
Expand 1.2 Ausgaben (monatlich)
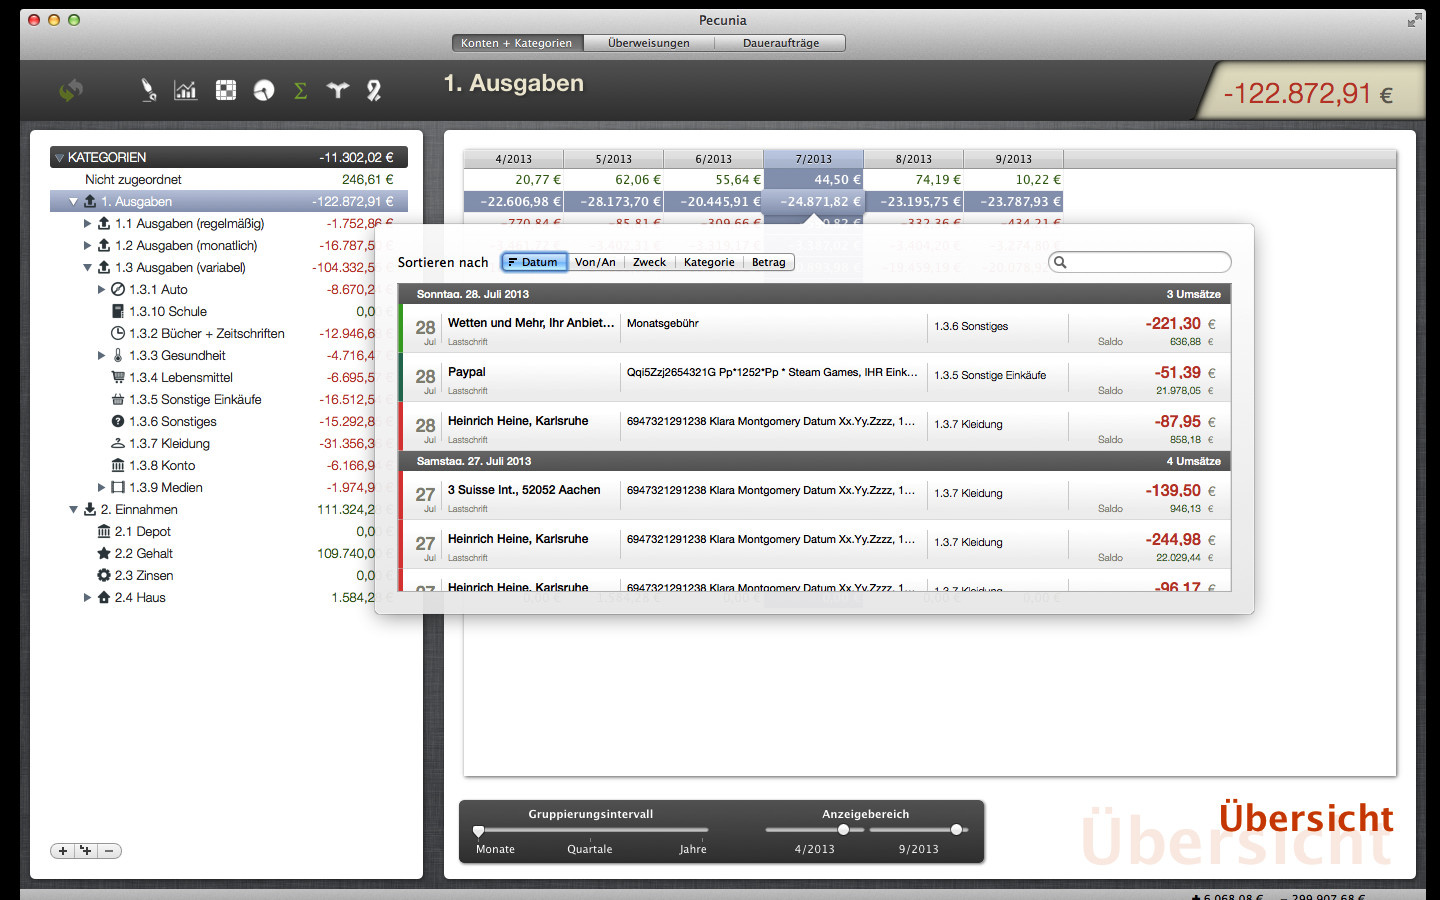click(88, 246)
